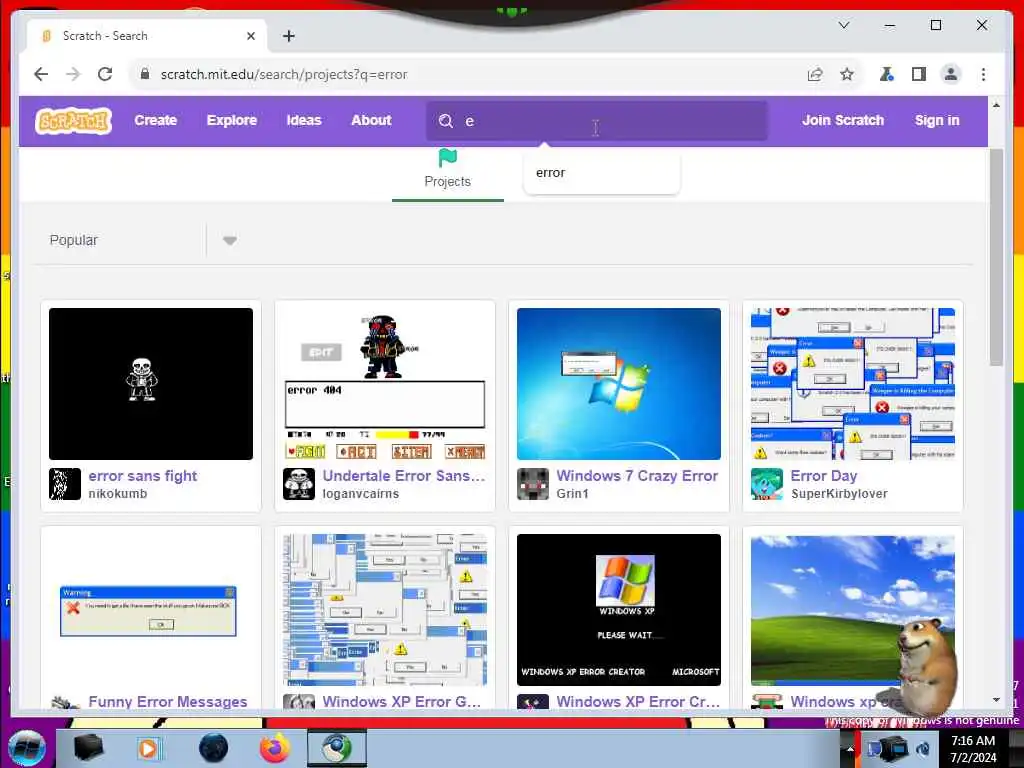Click the scrollbar down arrow
The height and width of the screenshot is (768, 1024).
[996, 699]
